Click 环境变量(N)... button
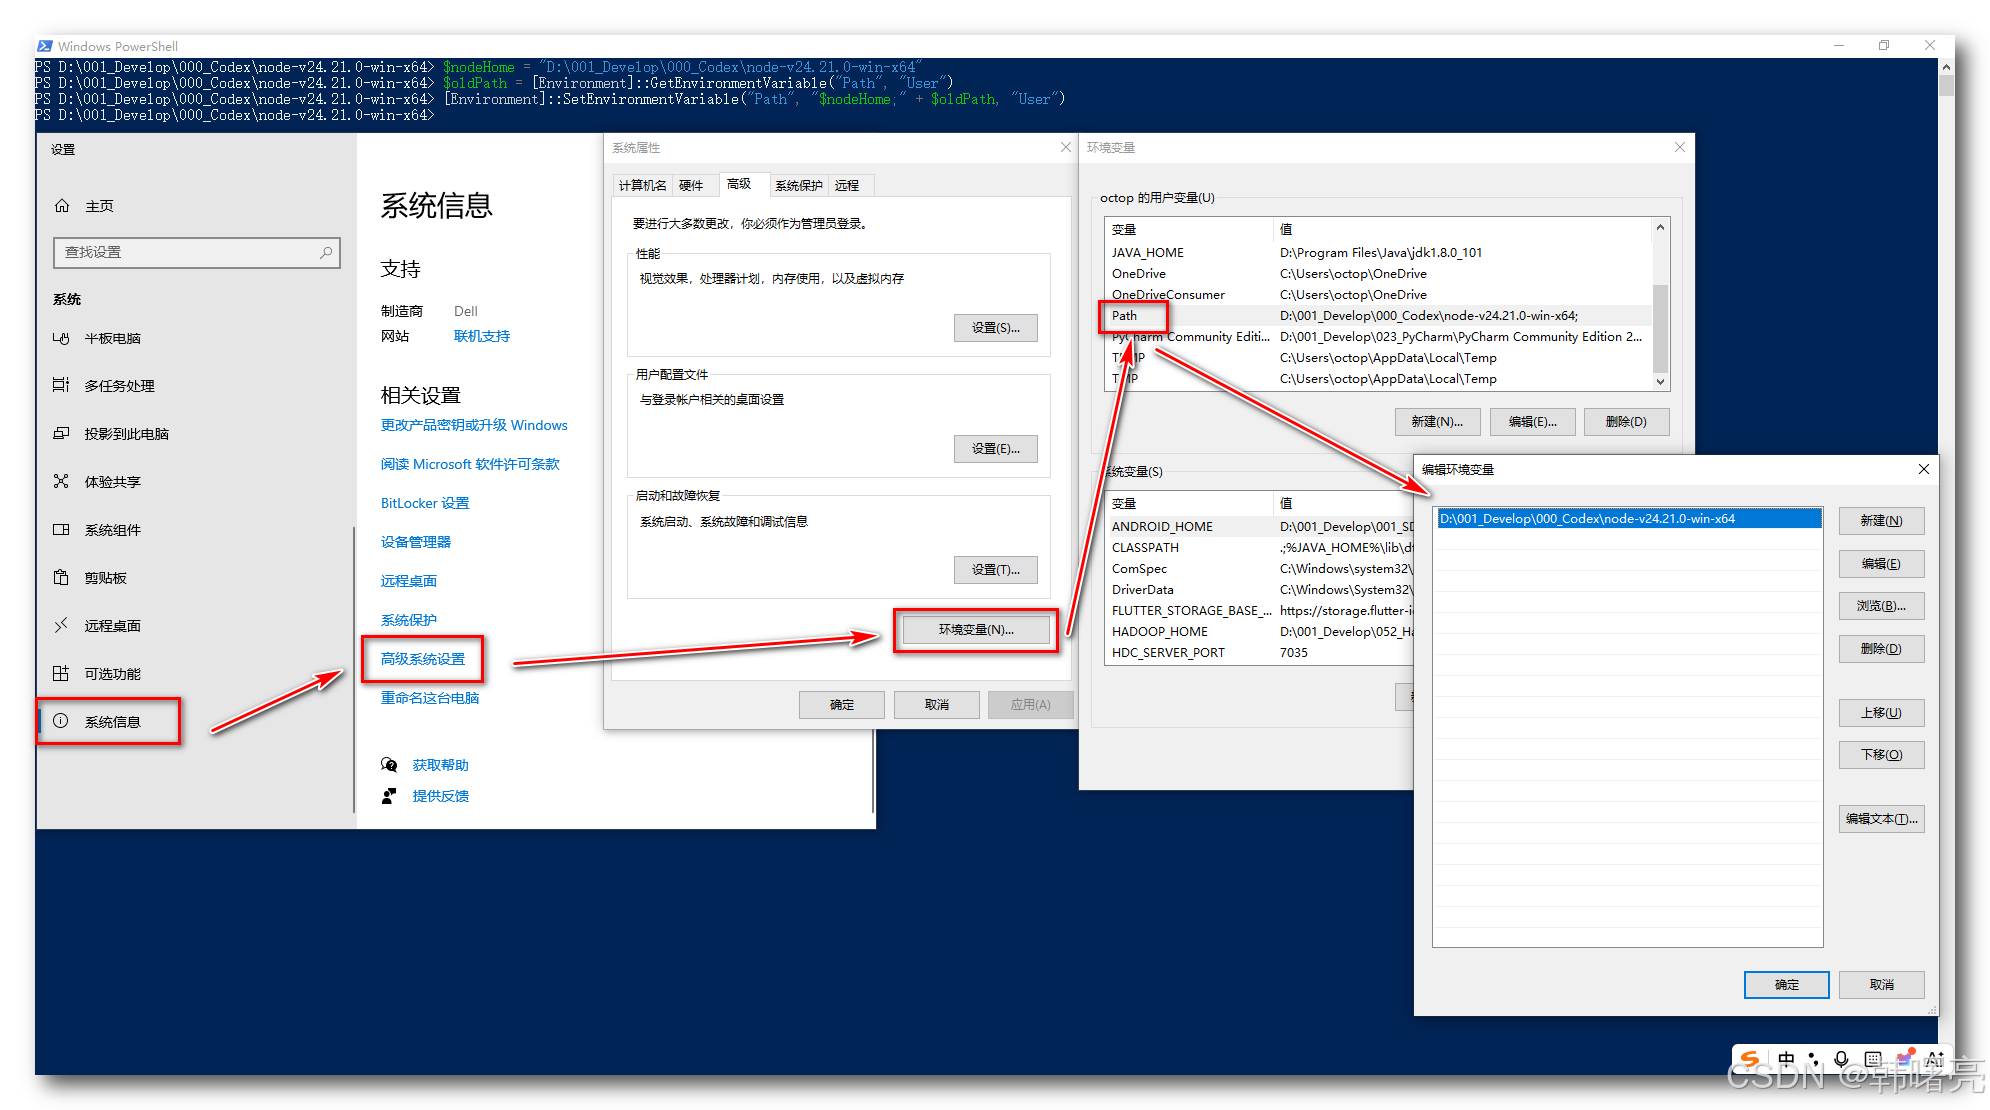 [x=976, y=630]
